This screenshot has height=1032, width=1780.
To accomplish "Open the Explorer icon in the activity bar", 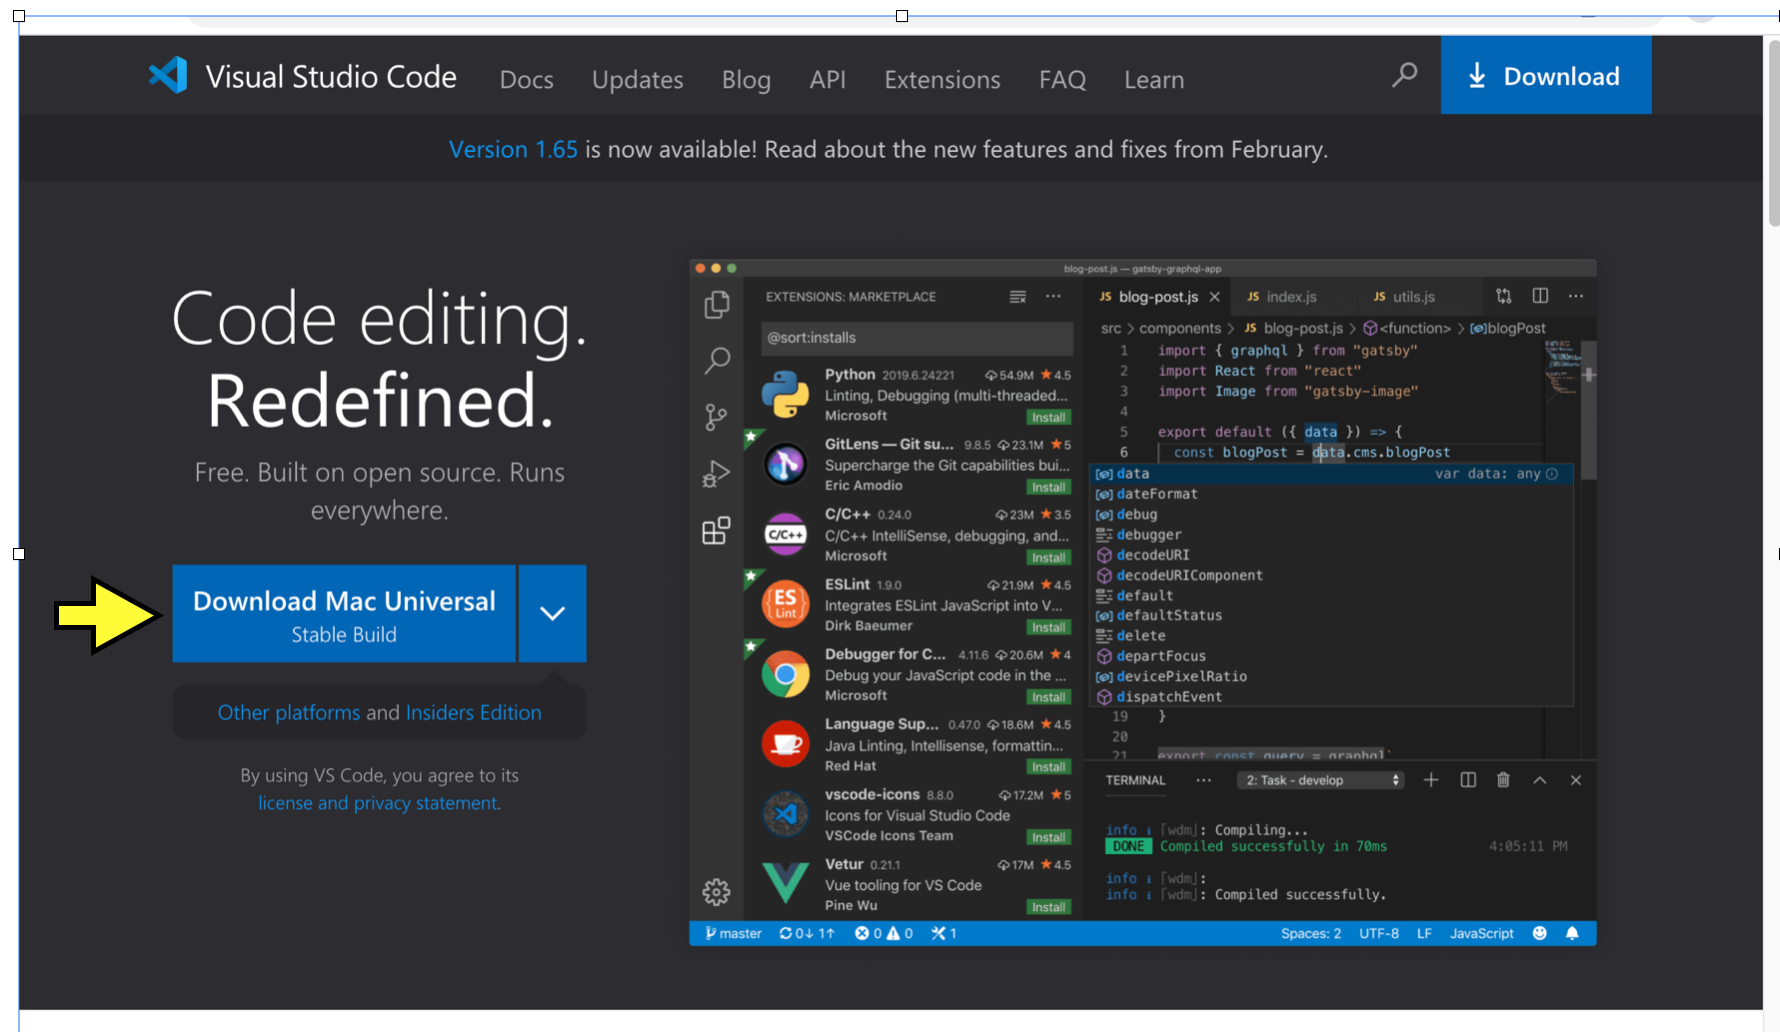I will [x=716, y=305].
